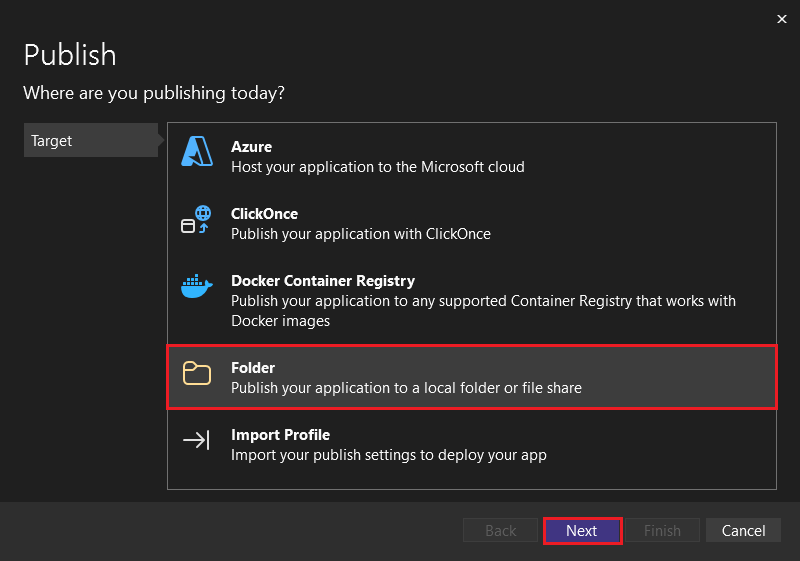Choose the Import Profile title
The image size is (800, 561).
click(281, 435)
